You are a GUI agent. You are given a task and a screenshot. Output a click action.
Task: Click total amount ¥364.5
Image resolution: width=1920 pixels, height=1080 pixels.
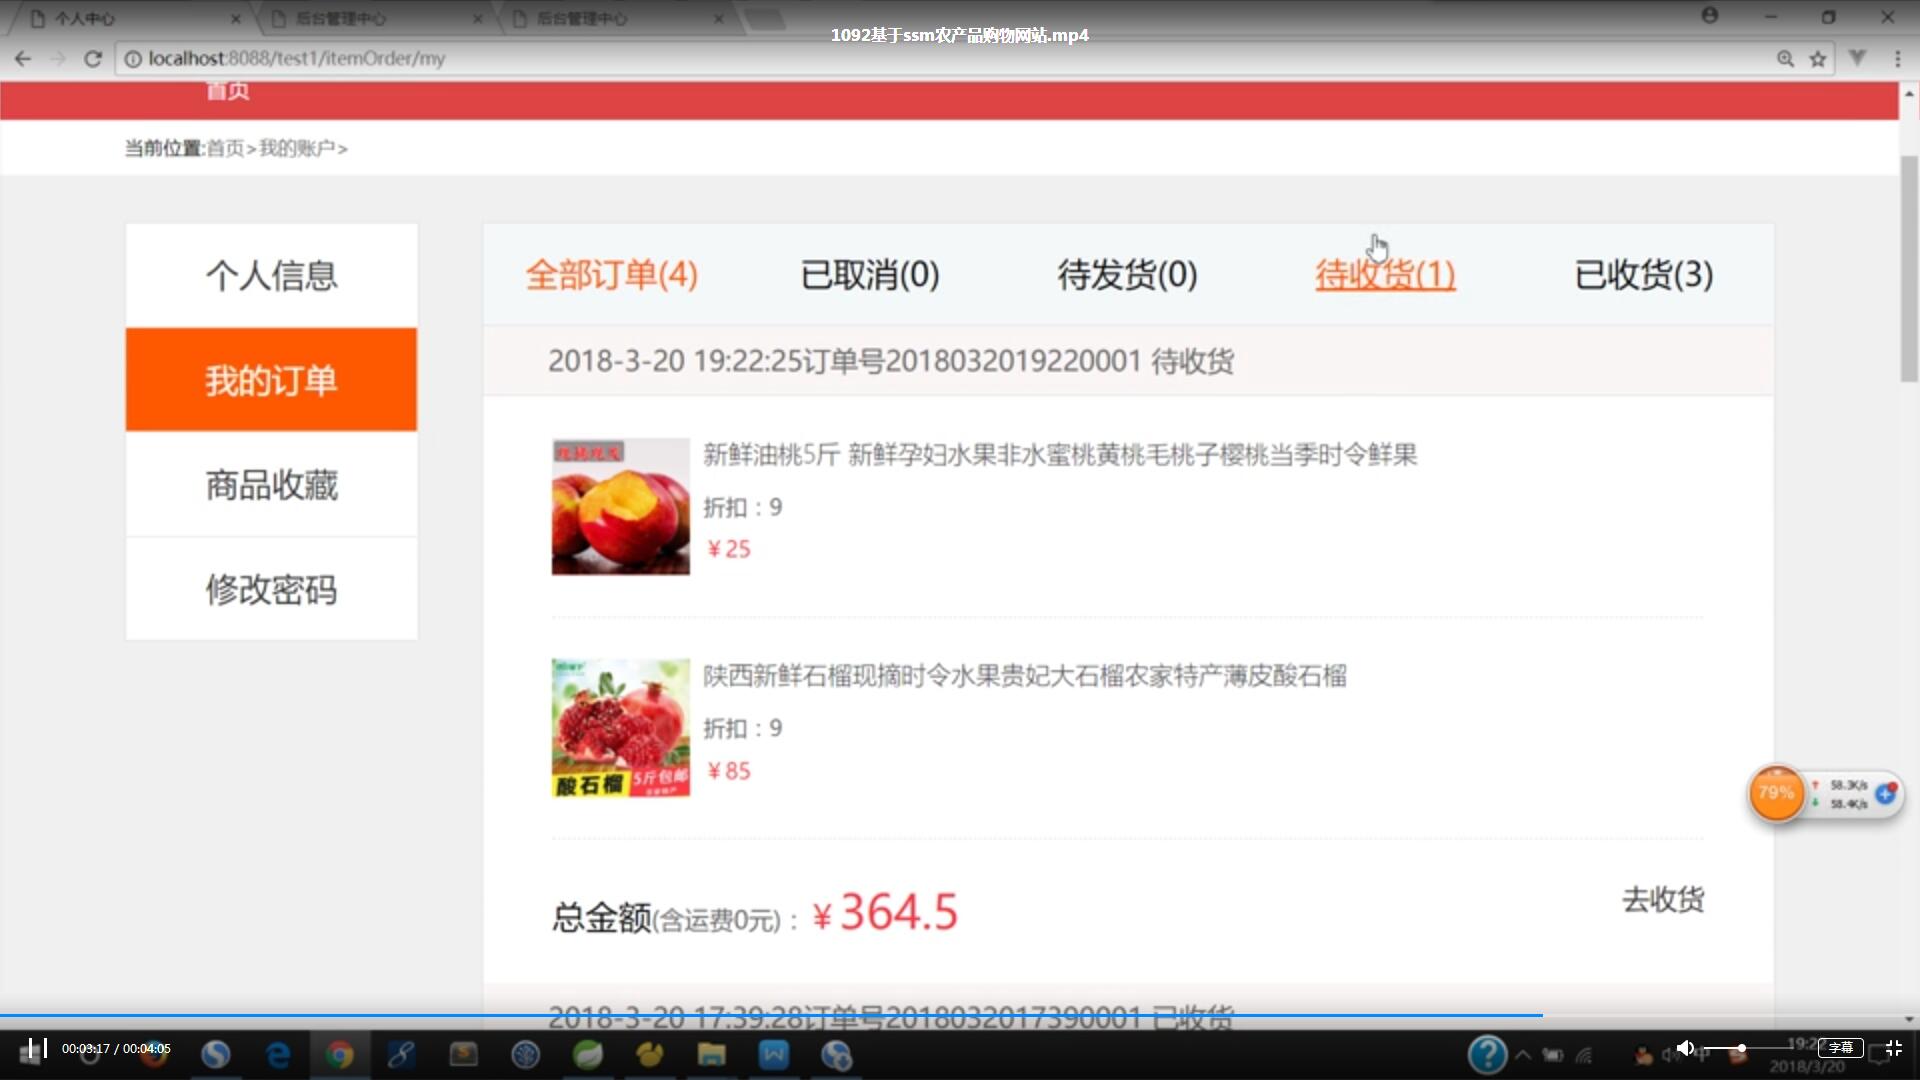click(x=885, y=912)
